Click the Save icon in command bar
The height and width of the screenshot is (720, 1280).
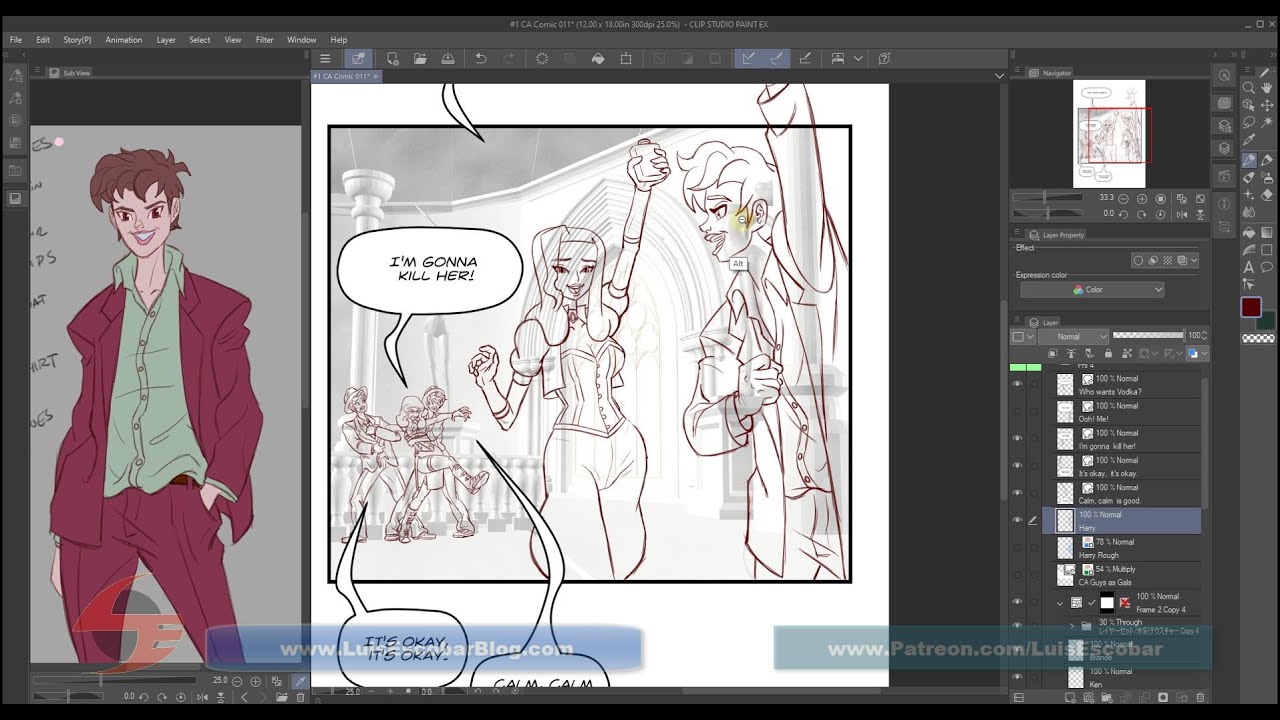(x=446, y=58)
